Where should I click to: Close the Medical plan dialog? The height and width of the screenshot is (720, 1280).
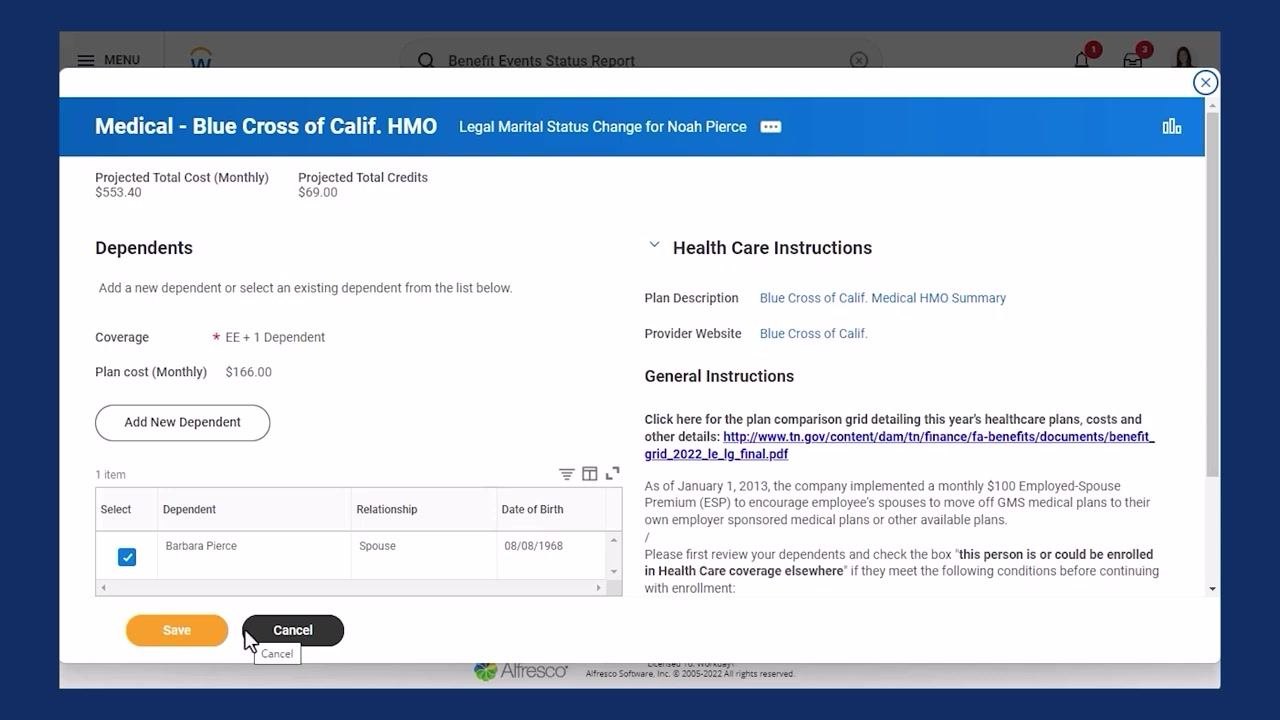(x=1205, y=82)
